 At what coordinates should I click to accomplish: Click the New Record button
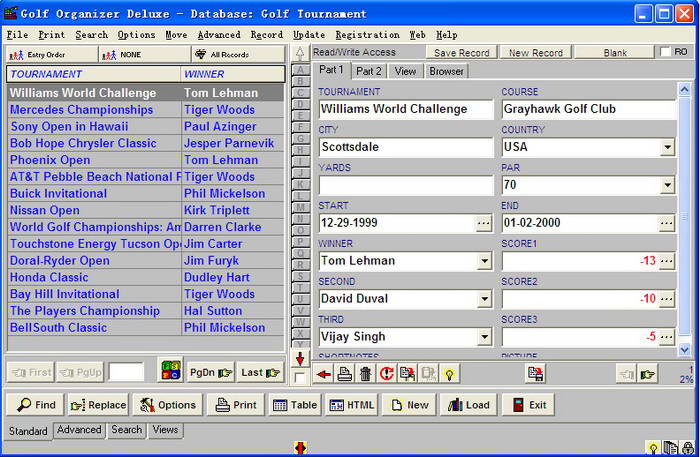click(x=536, y=53)
